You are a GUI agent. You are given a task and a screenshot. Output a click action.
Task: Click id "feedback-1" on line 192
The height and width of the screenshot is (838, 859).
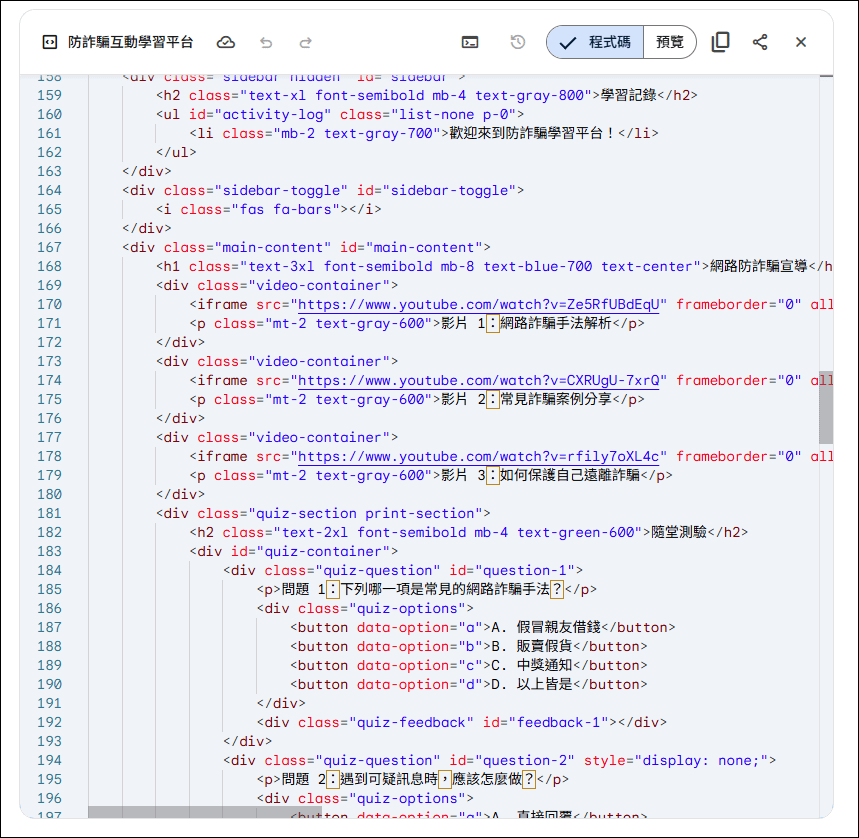point(558,723)
